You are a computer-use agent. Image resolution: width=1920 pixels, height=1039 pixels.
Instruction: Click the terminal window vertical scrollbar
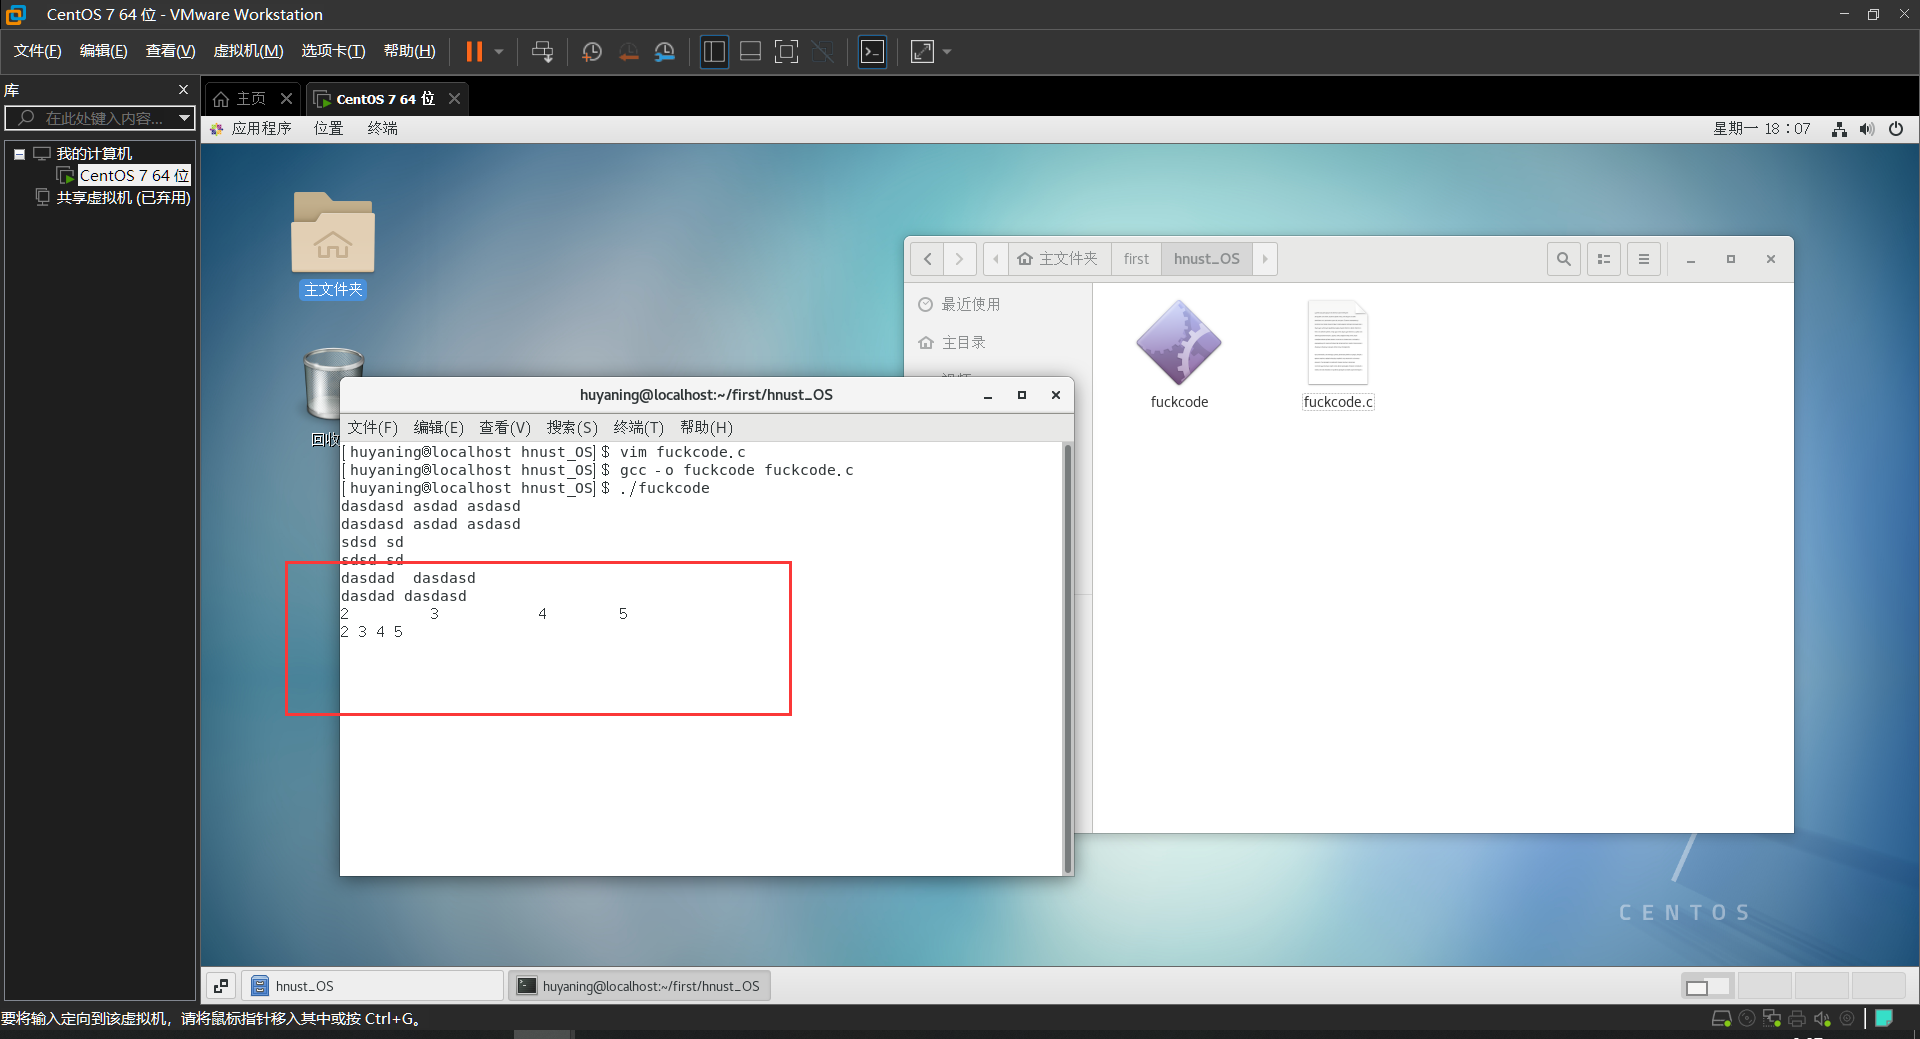click(x=1067, y=658)
